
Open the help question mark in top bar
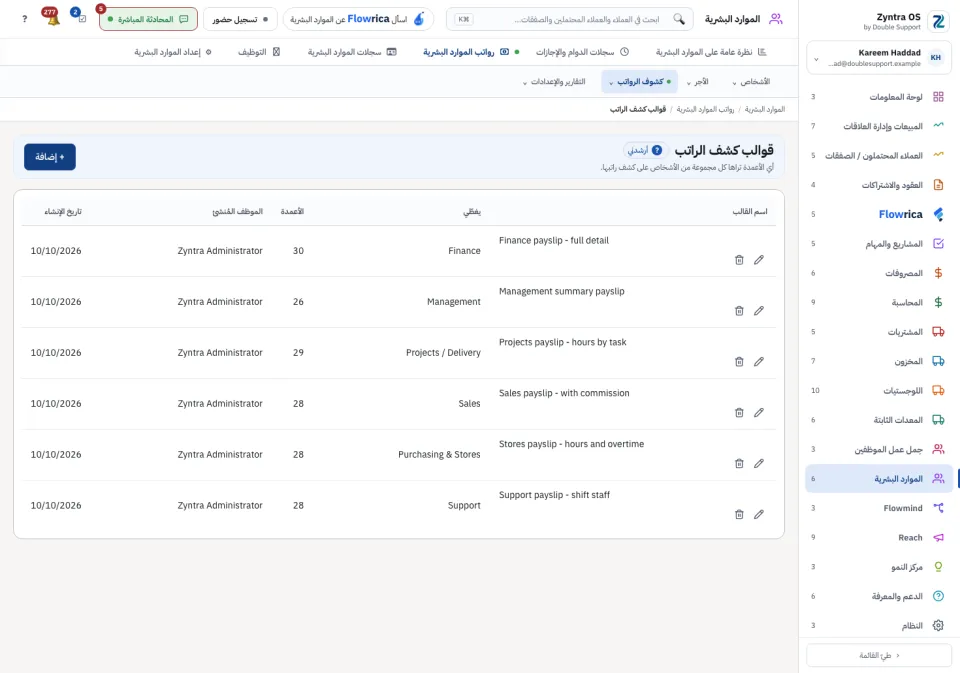pyautogui.click(x=24, y=19)
